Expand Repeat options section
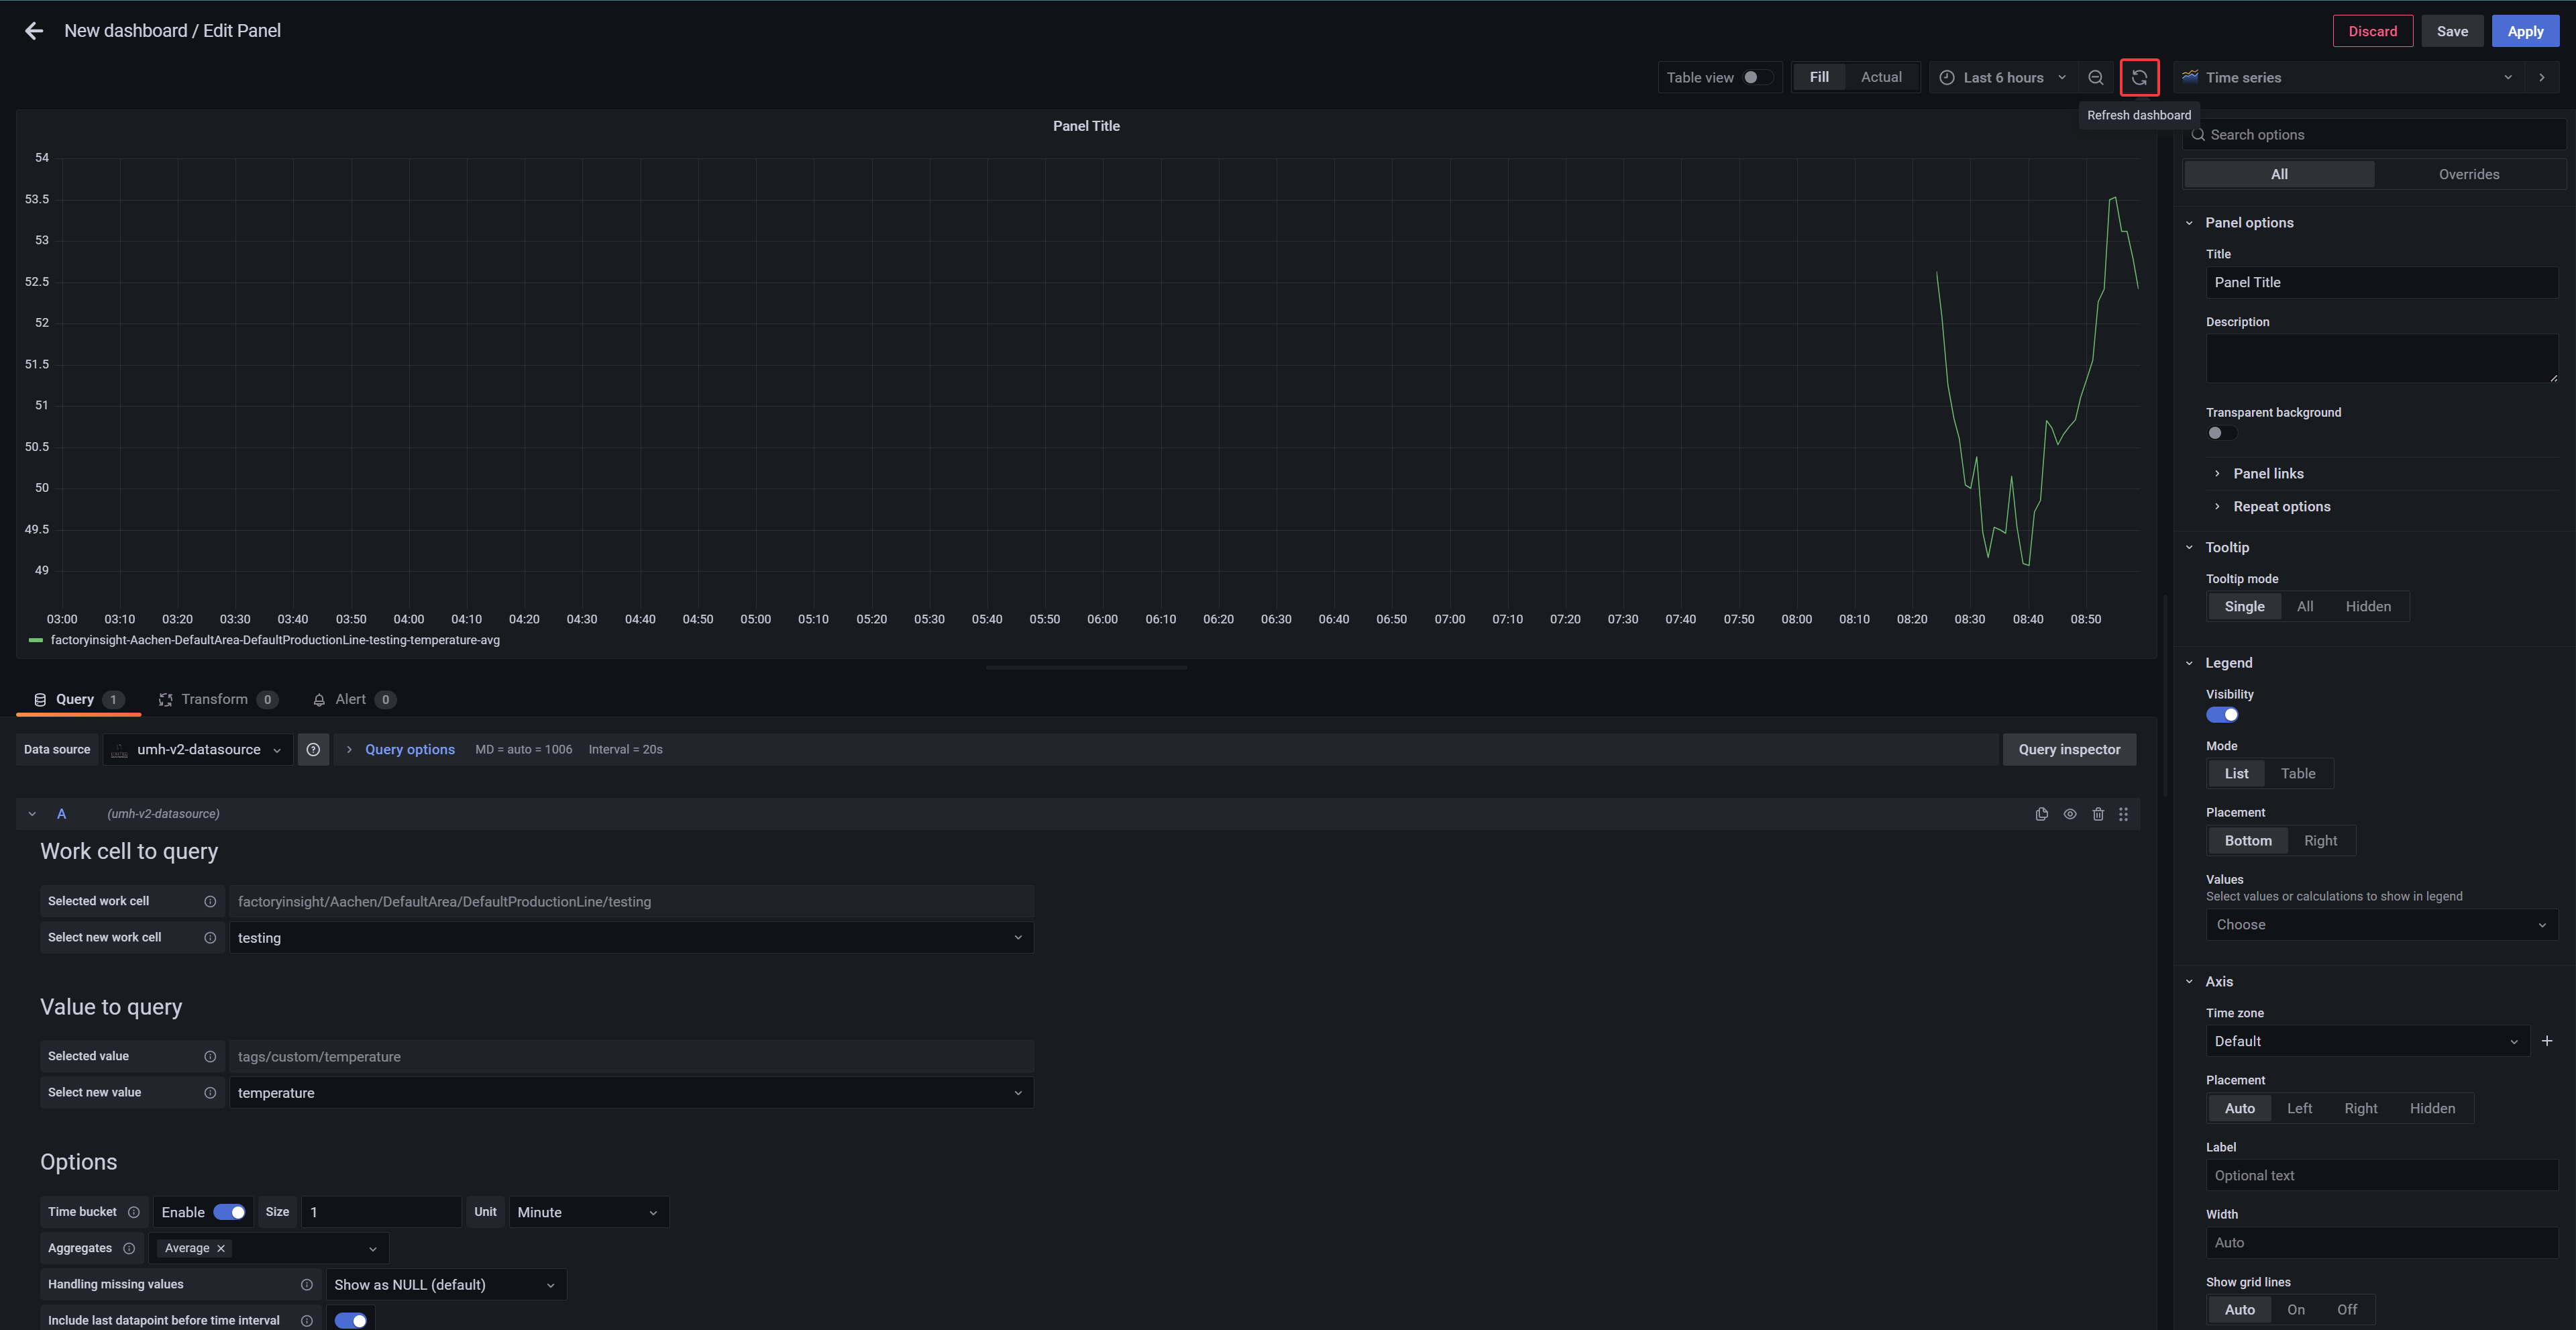2576x1330 pixels. pos(2281,507)
